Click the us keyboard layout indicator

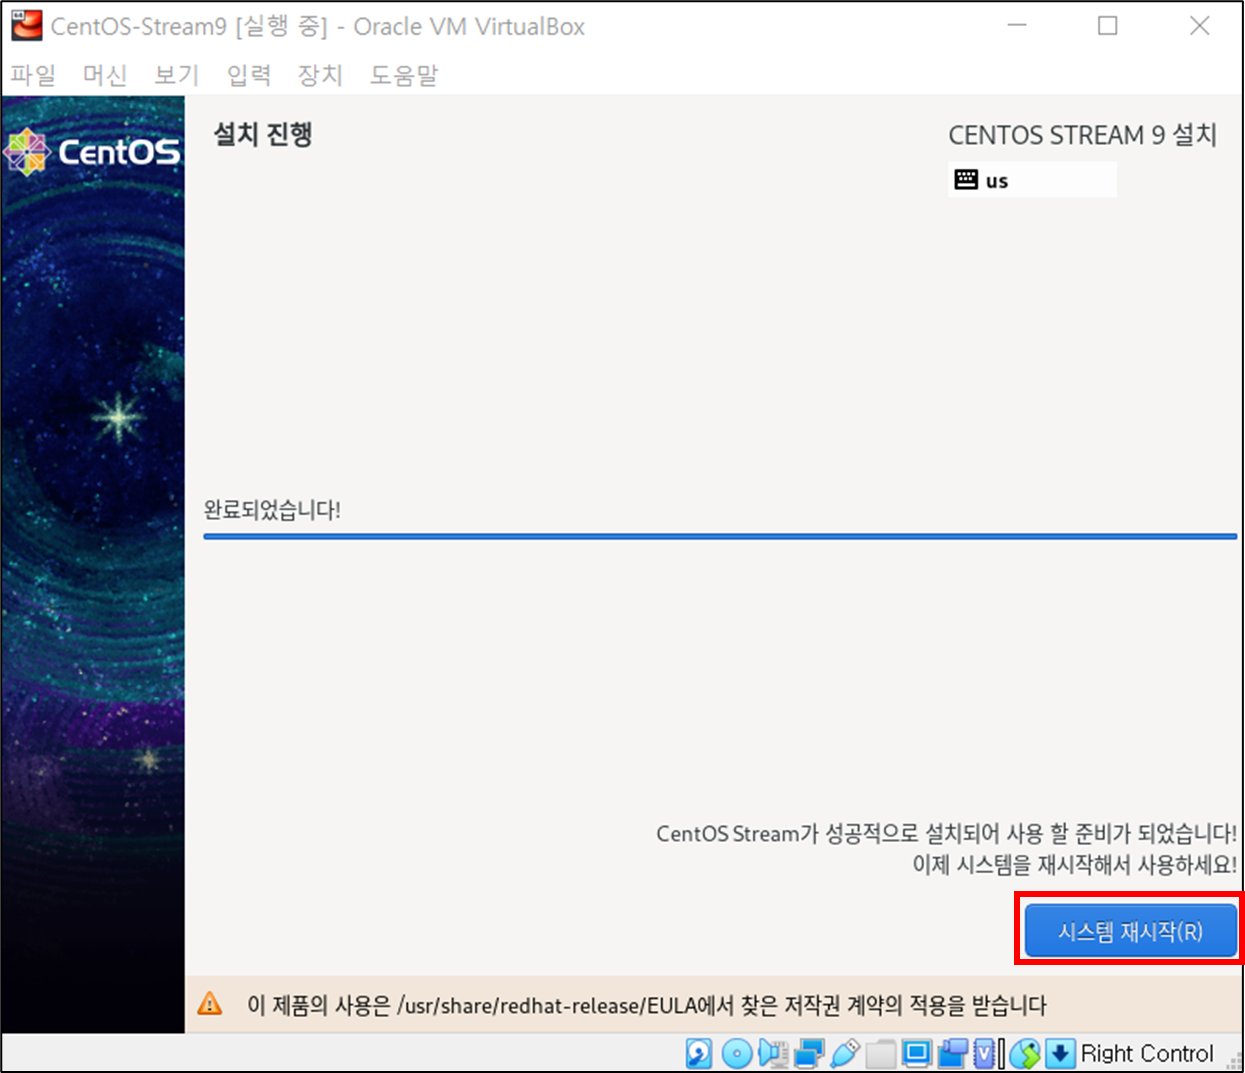(x=1032, y=180)
